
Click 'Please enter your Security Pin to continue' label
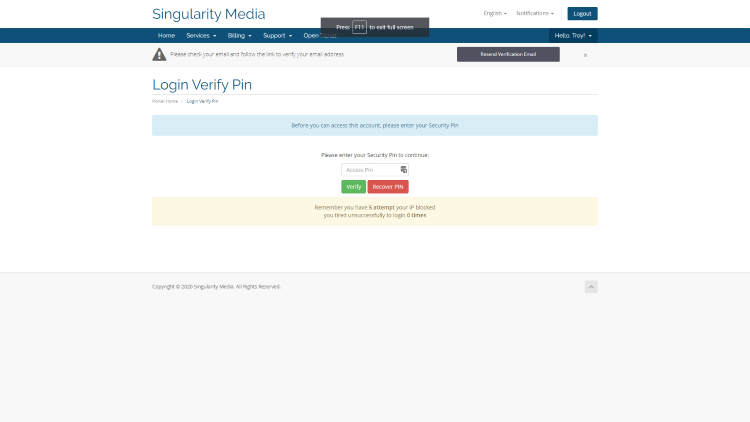pos(375,155)
